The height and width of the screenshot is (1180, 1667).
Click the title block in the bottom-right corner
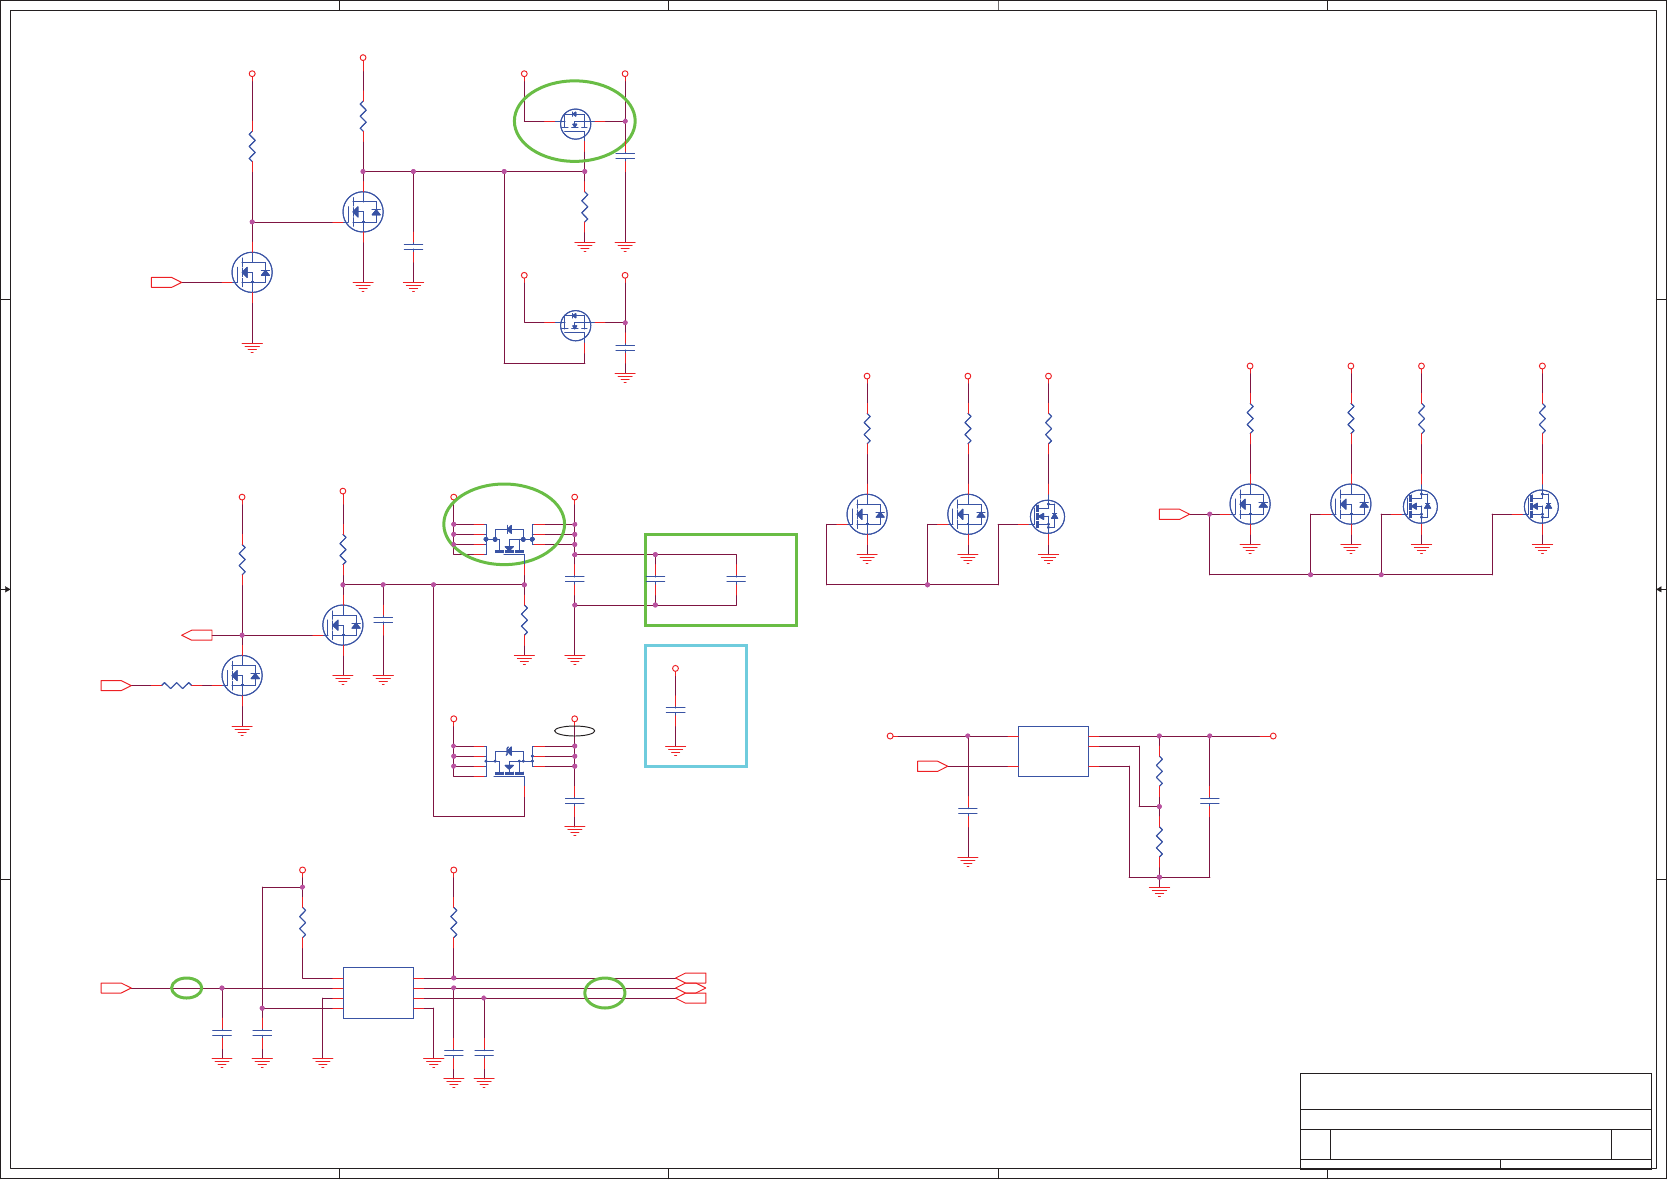tap(1475, 1120)
